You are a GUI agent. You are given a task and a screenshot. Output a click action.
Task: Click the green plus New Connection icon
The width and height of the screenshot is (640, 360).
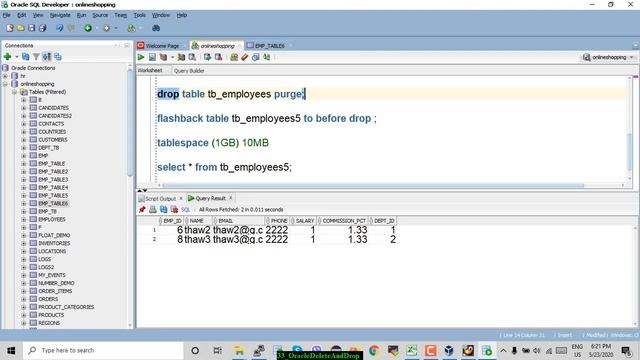(7, 57)
